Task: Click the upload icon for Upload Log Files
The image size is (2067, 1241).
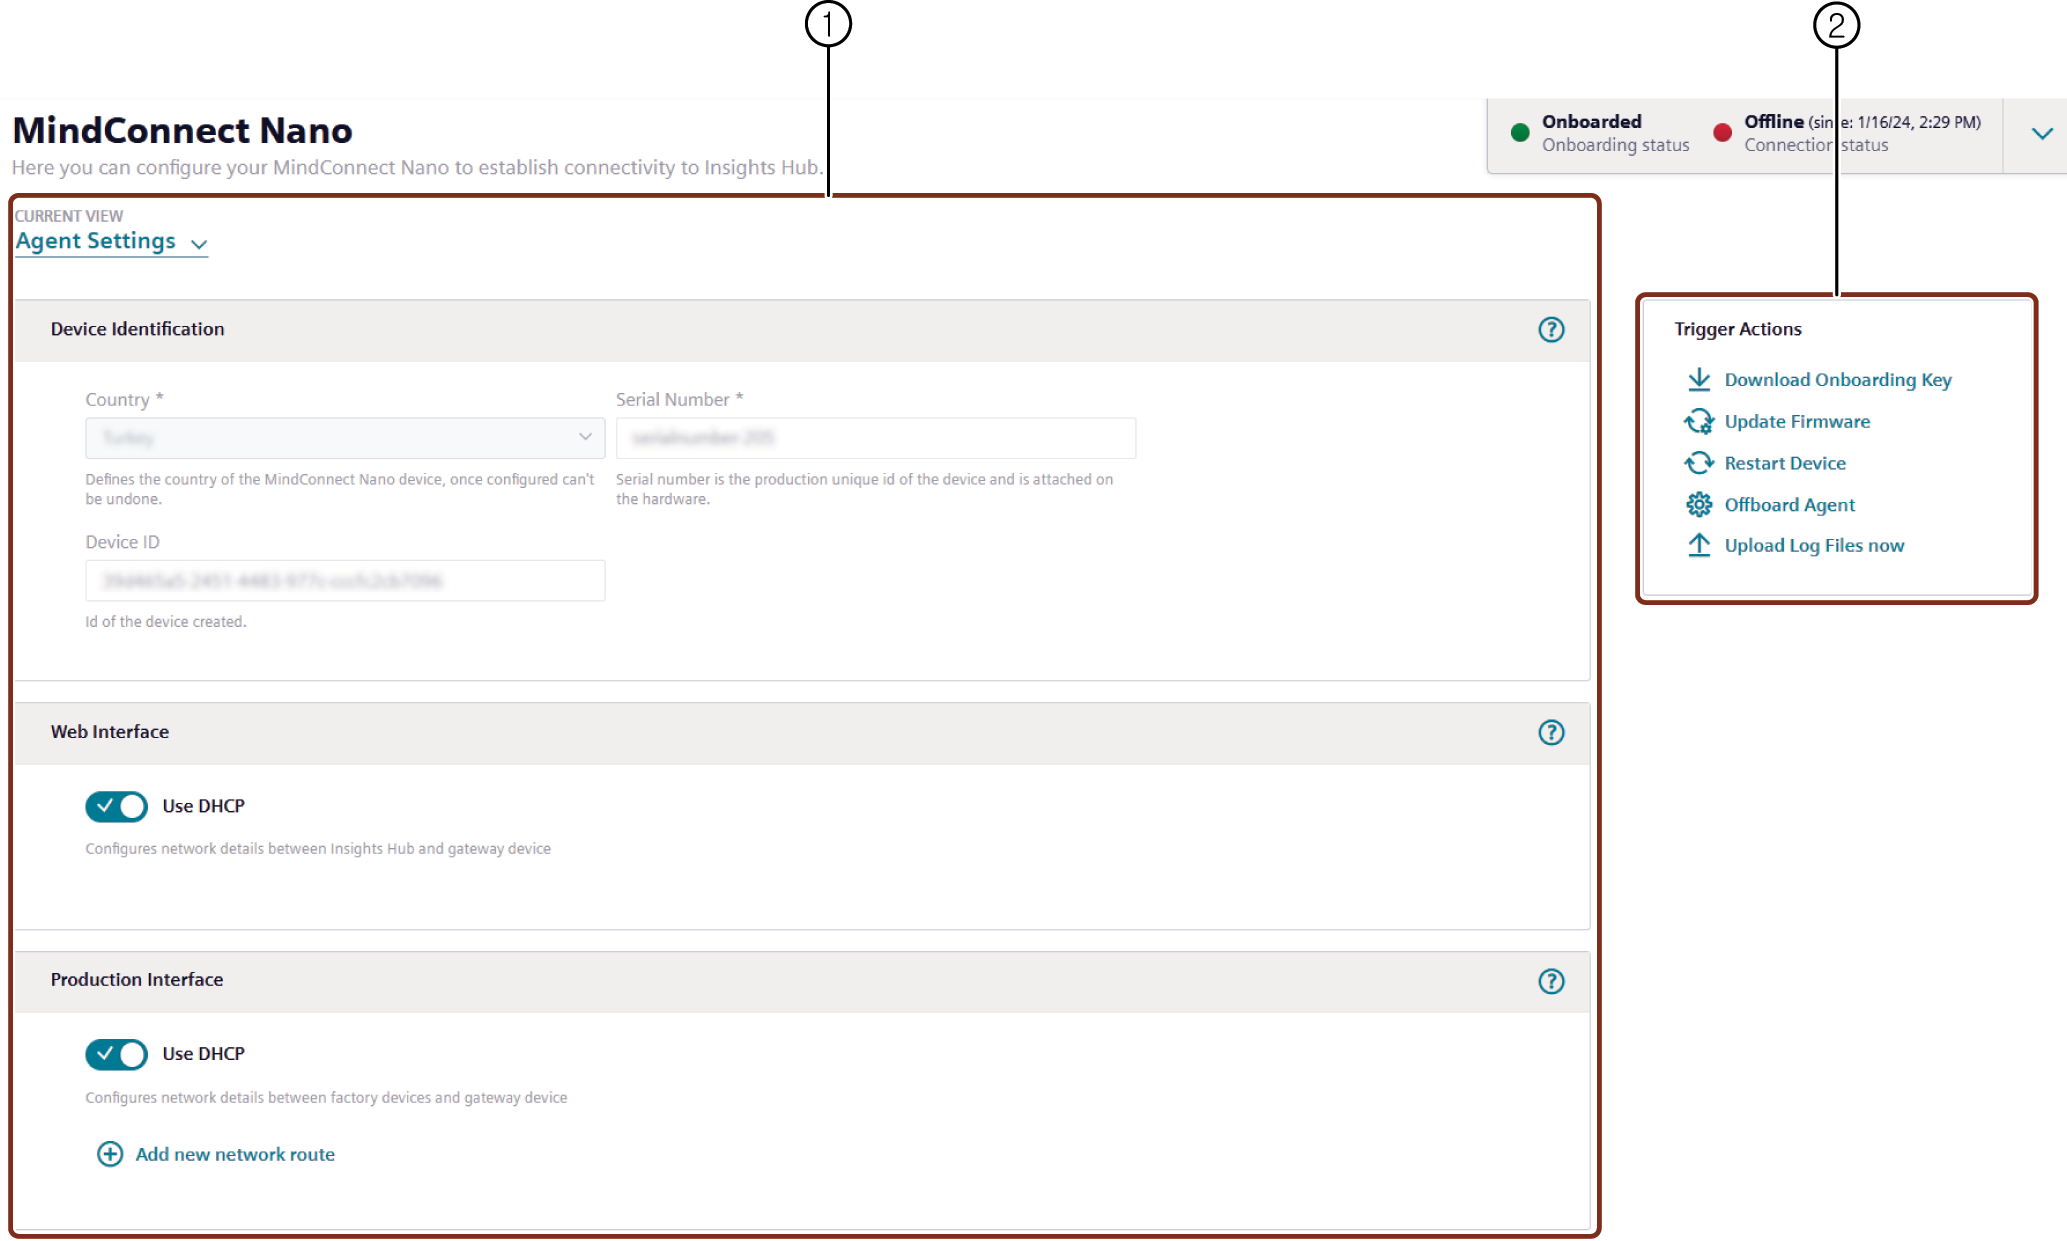Action: click(x=1699, y=545)
